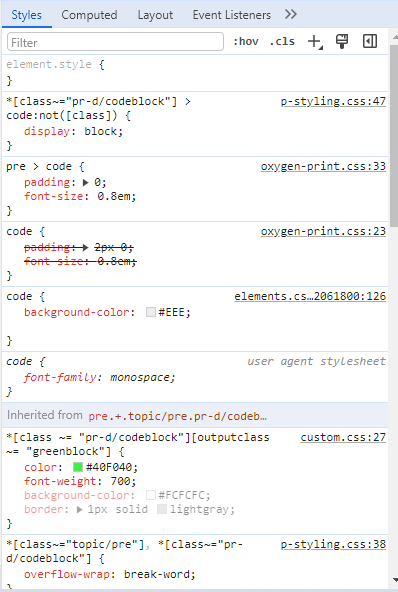
Task: Open the oxygen-print.css:23 source link
Action: click(323, 231)
